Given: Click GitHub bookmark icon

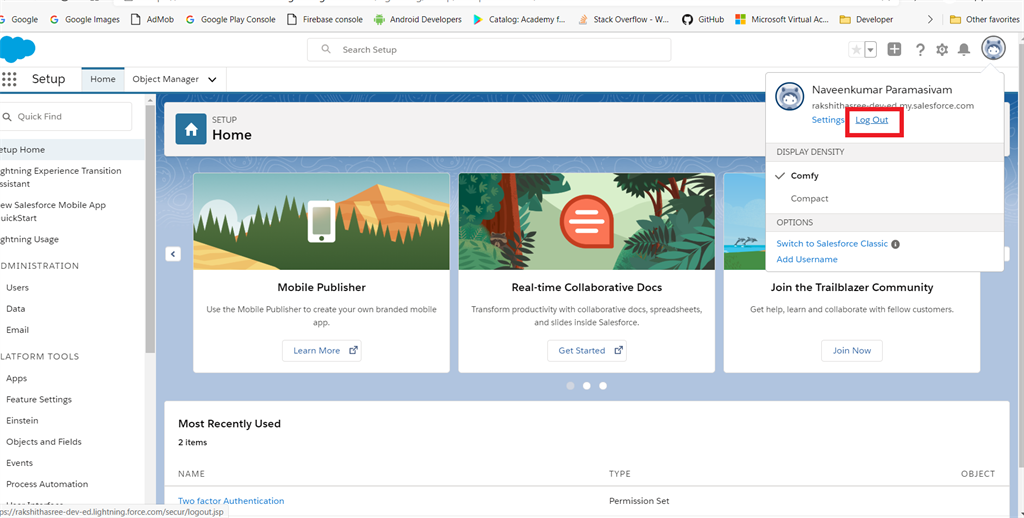Looking at the screenshot, I should [x=687, y=20].
